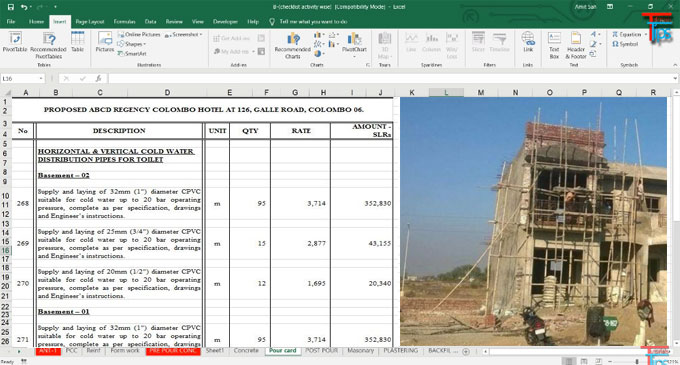680x365 pixels.
Task: Open the Formulas ribbon tab
Action: 124,22
